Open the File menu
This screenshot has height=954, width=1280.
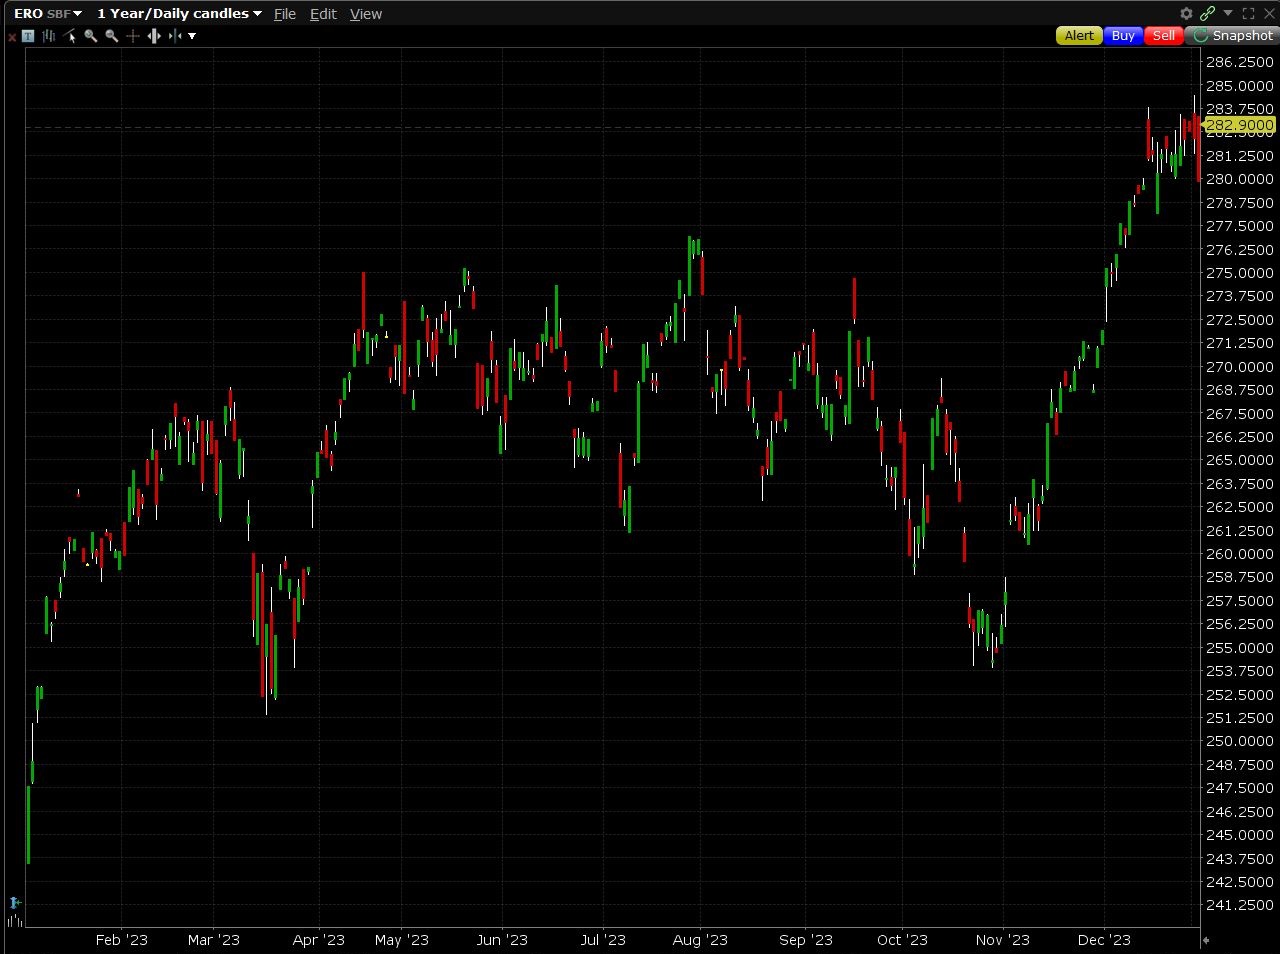285,14
